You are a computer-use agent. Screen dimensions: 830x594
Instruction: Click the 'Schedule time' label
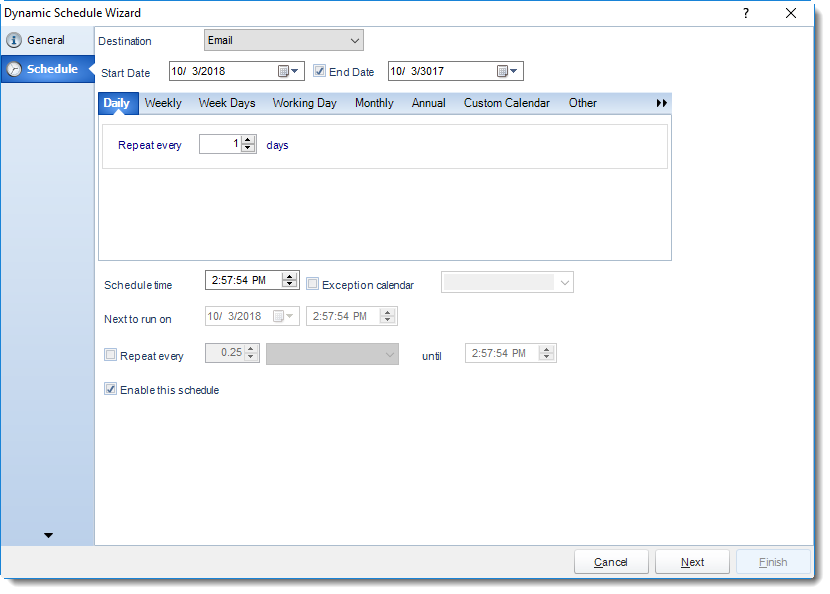(138, 285)
